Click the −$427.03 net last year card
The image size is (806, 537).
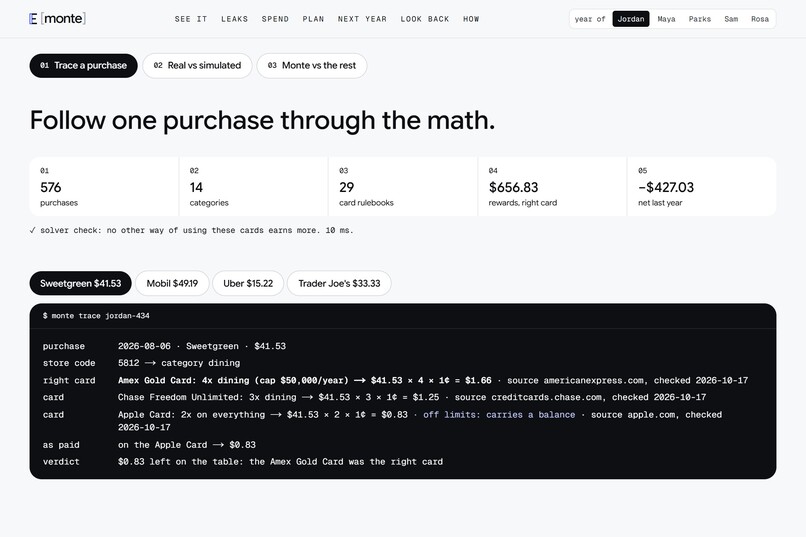702,187
